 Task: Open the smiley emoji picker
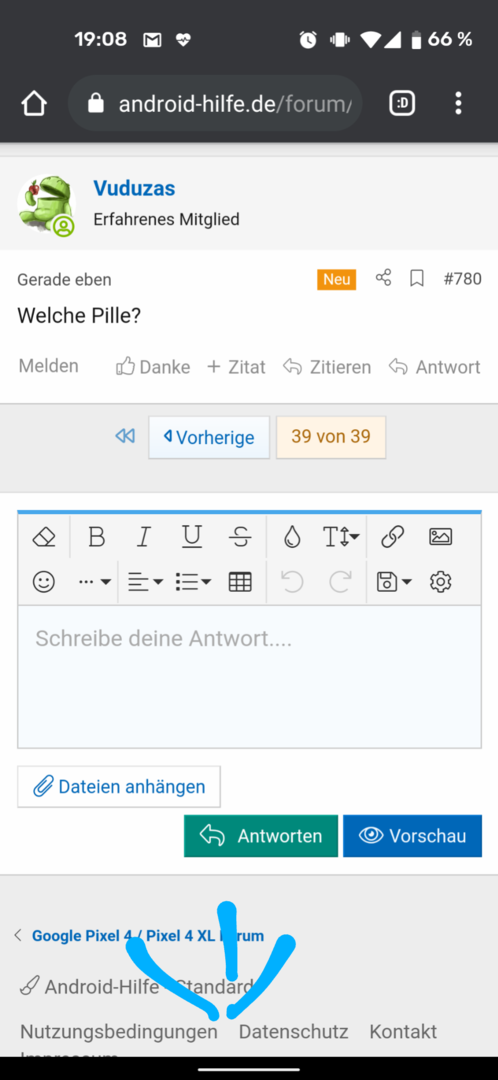(44, 582)
